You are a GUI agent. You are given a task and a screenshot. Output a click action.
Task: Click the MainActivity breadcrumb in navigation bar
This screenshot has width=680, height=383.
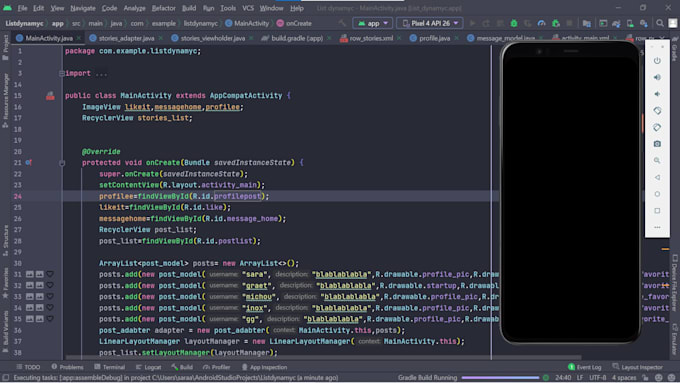(247, 23)
